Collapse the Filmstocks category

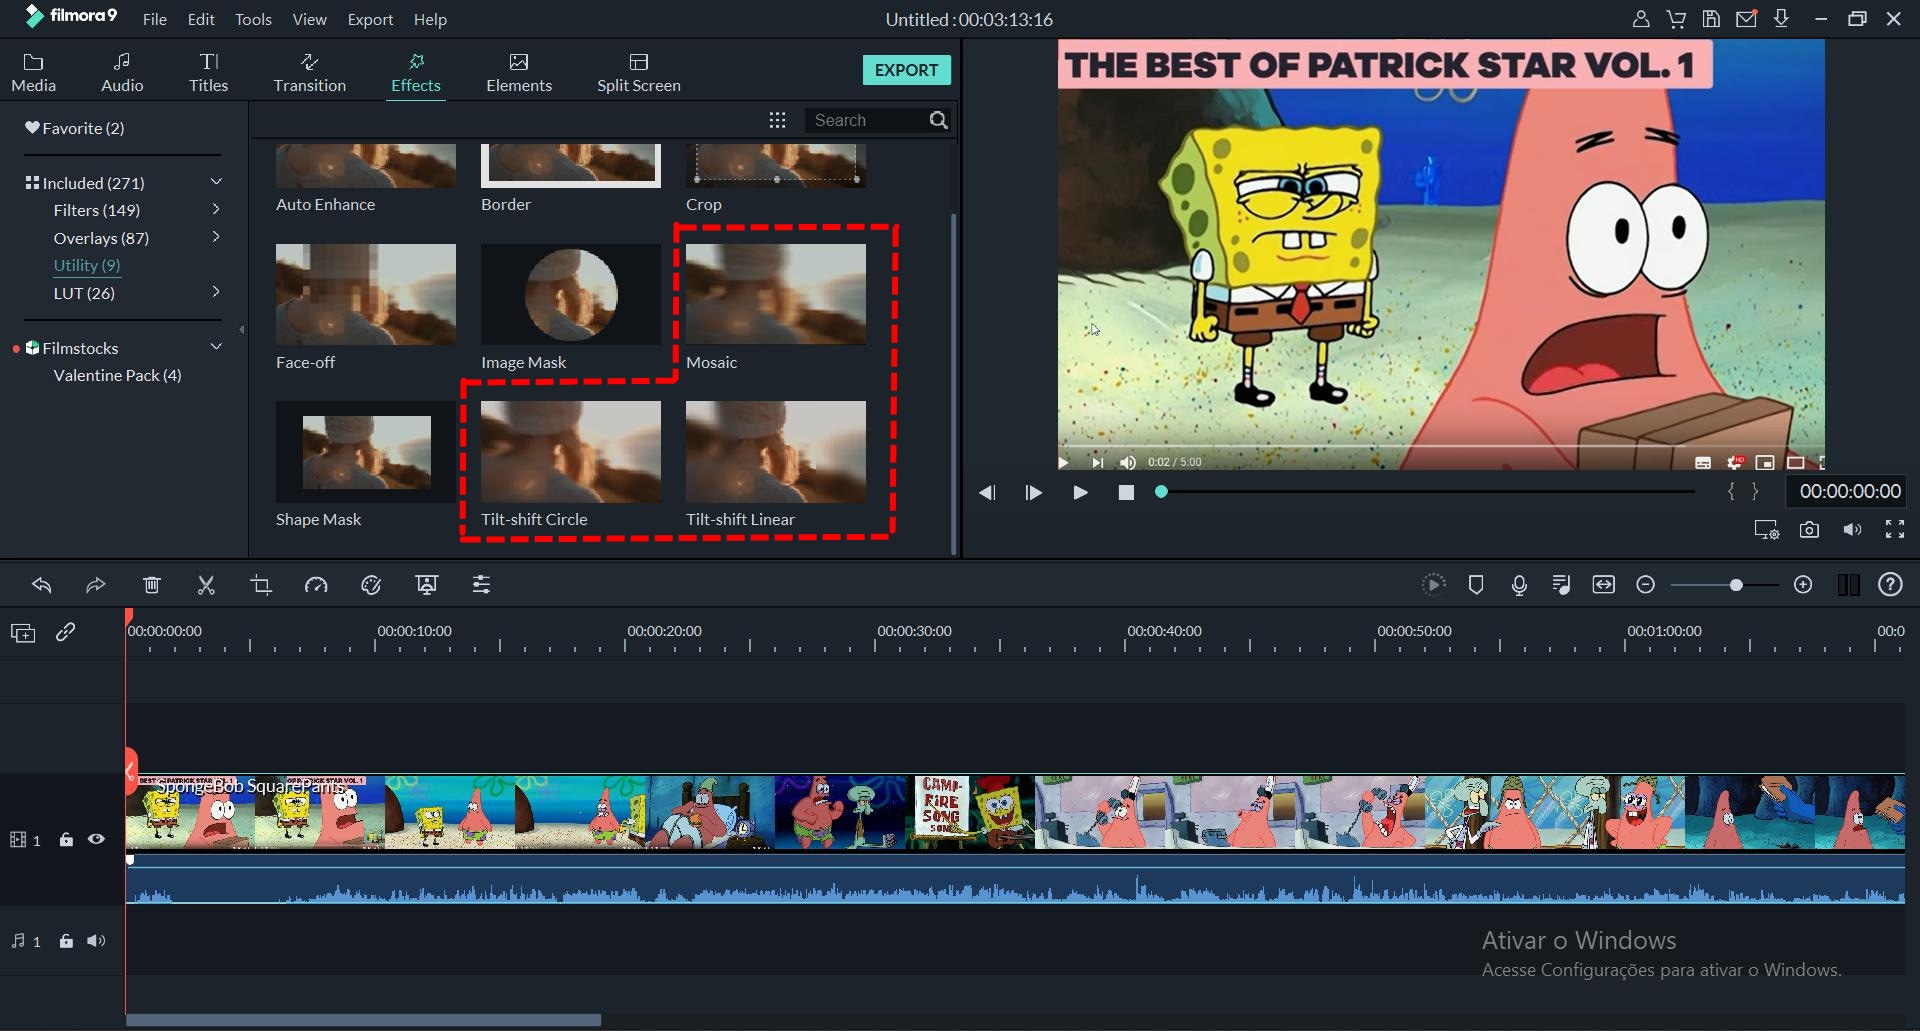click(216, 347)
